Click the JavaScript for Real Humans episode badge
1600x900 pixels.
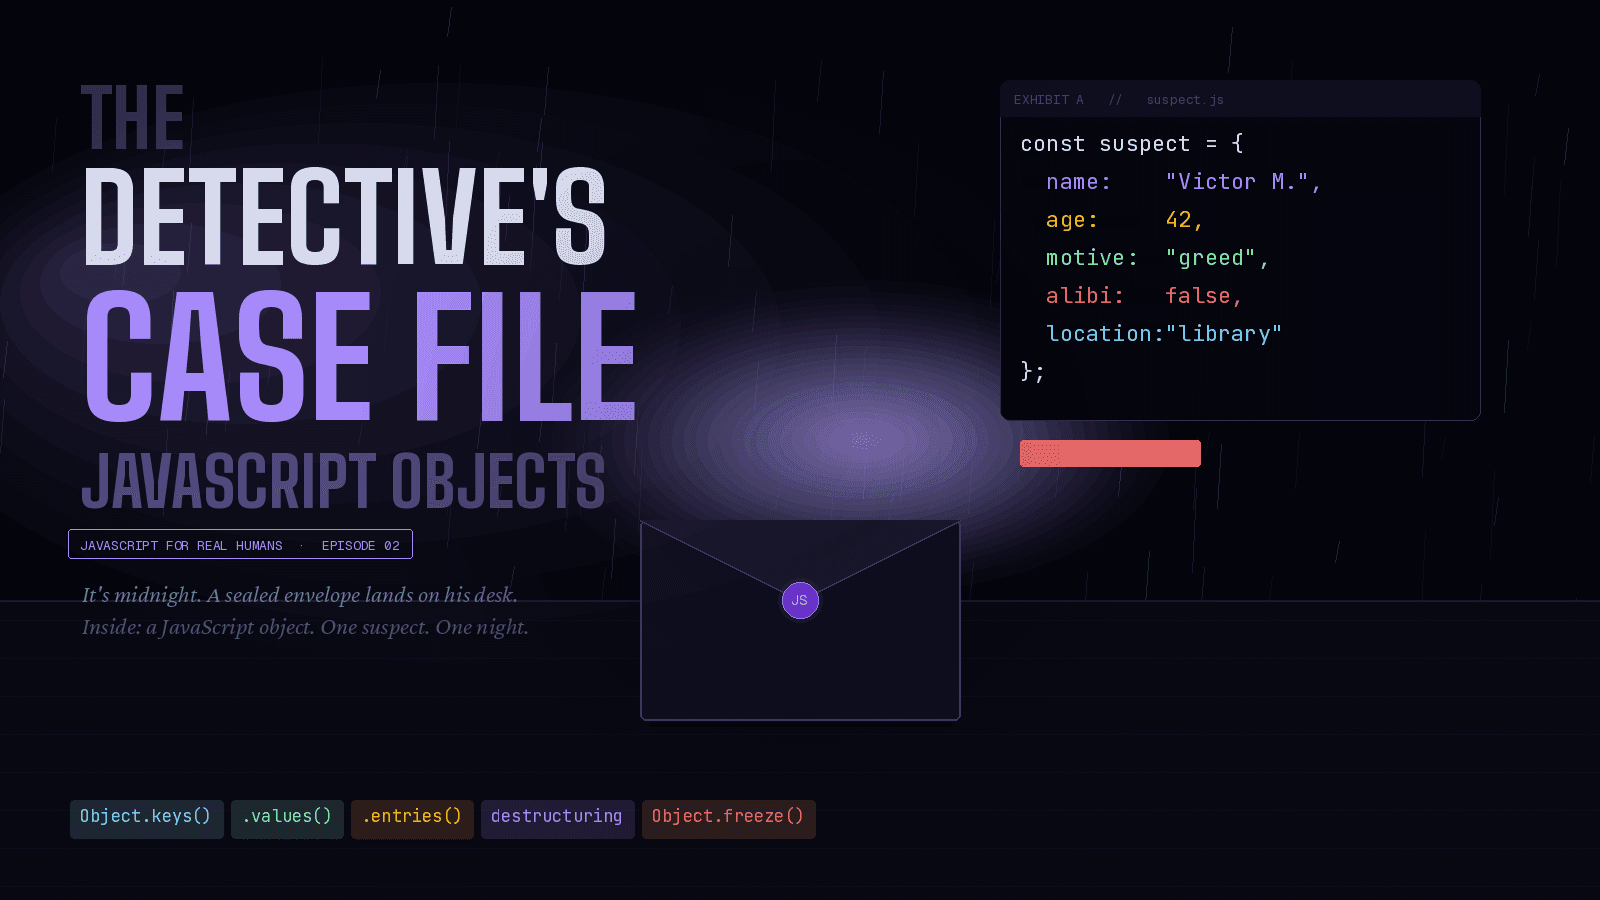[240, 545]
